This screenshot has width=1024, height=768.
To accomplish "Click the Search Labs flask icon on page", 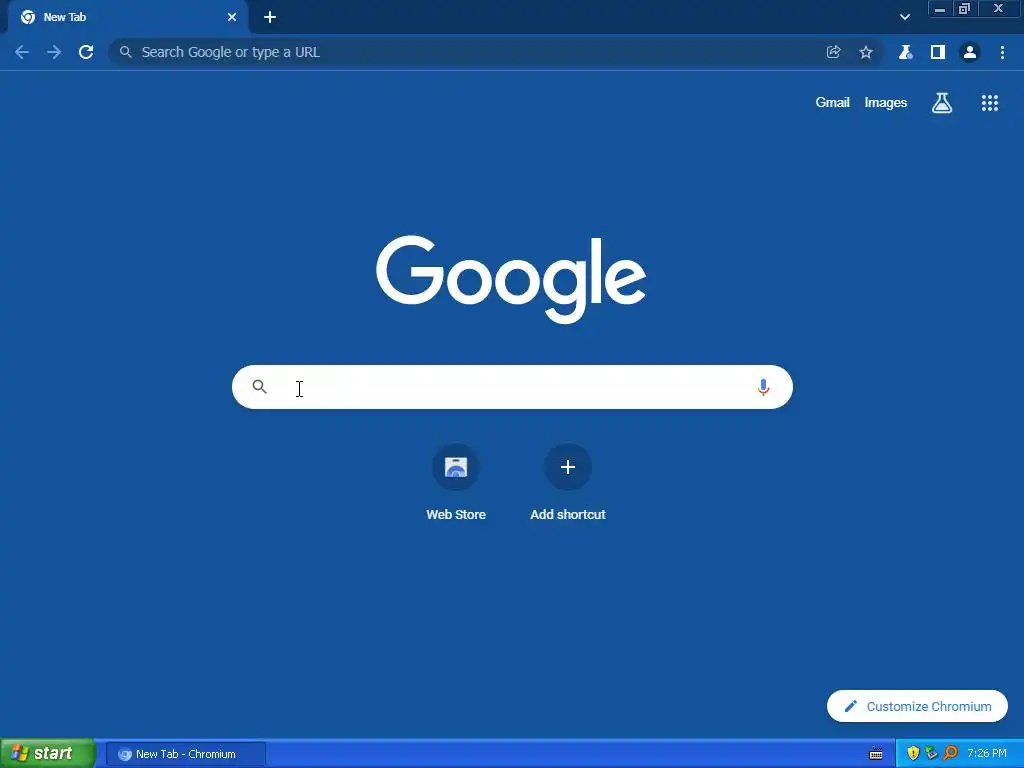I will (942, 103).
